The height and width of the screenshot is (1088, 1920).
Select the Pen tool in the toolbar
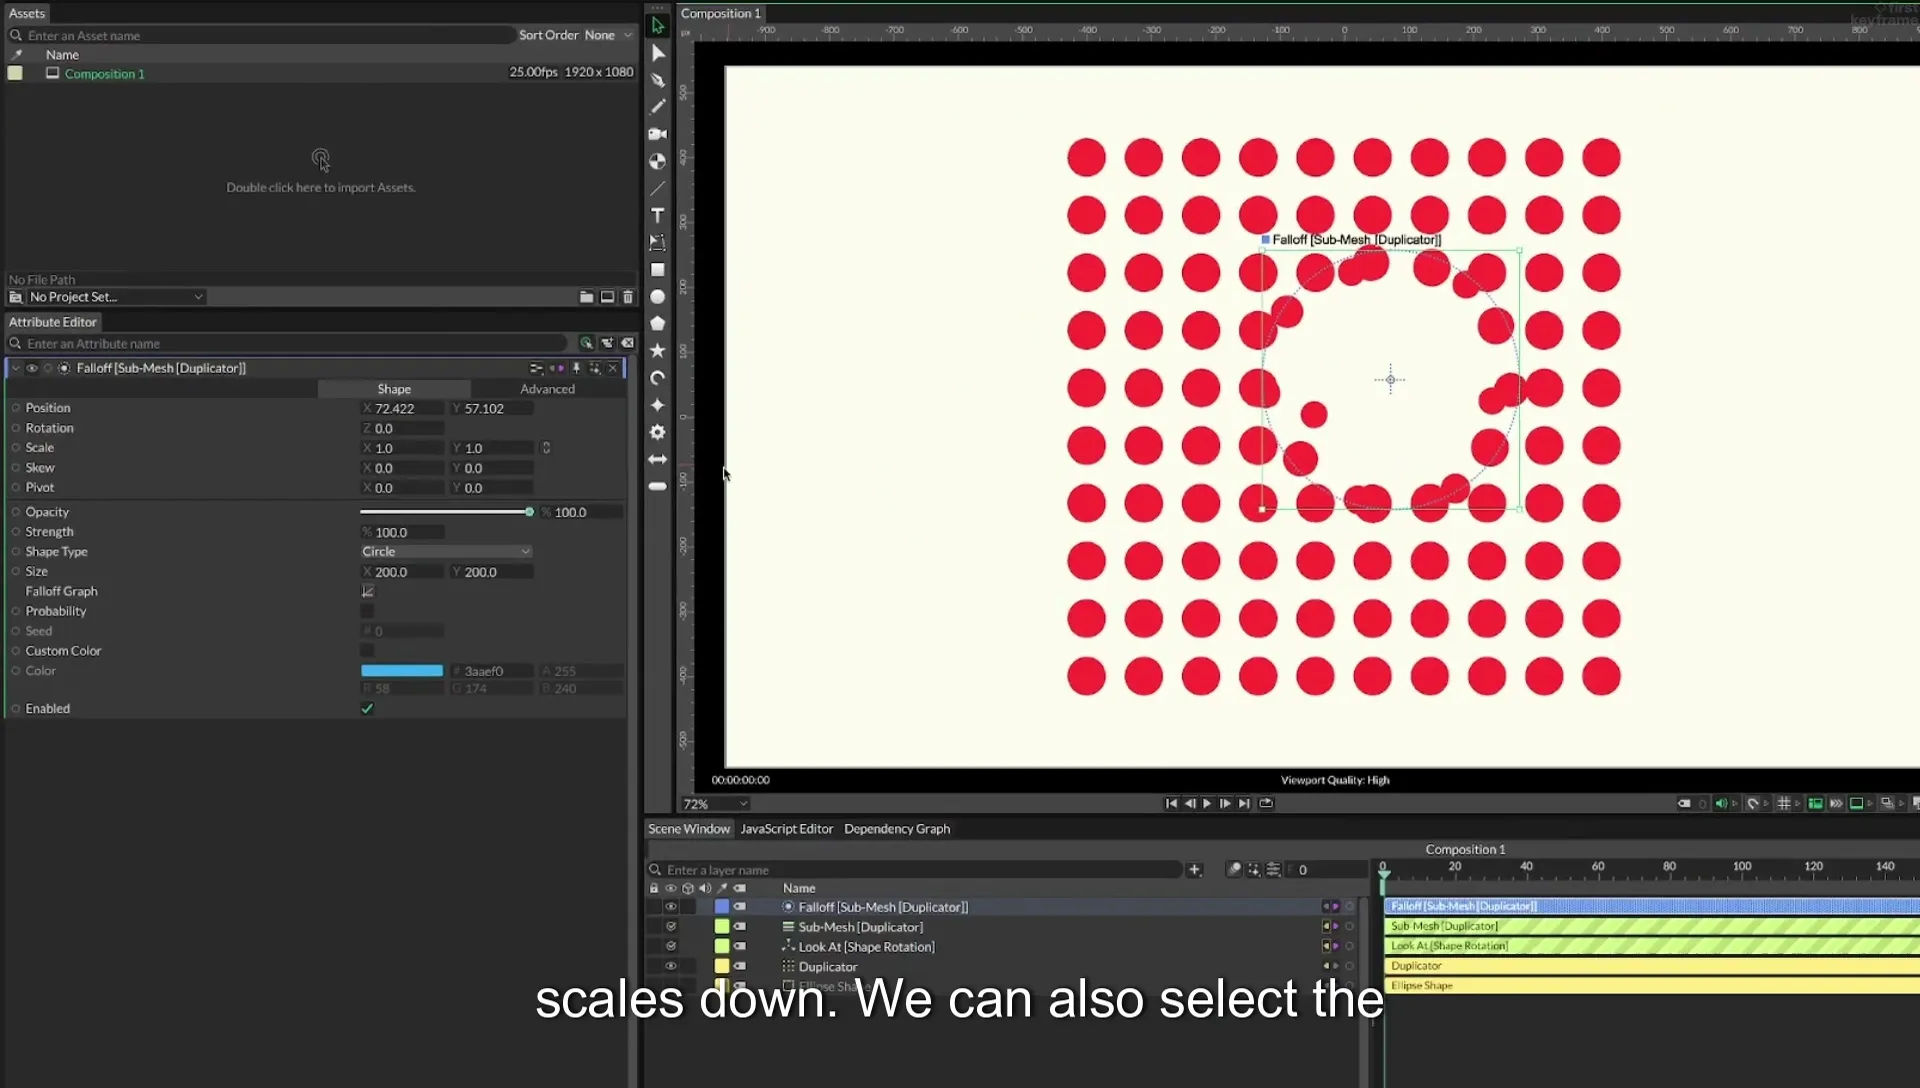click(x=658, y=80)
